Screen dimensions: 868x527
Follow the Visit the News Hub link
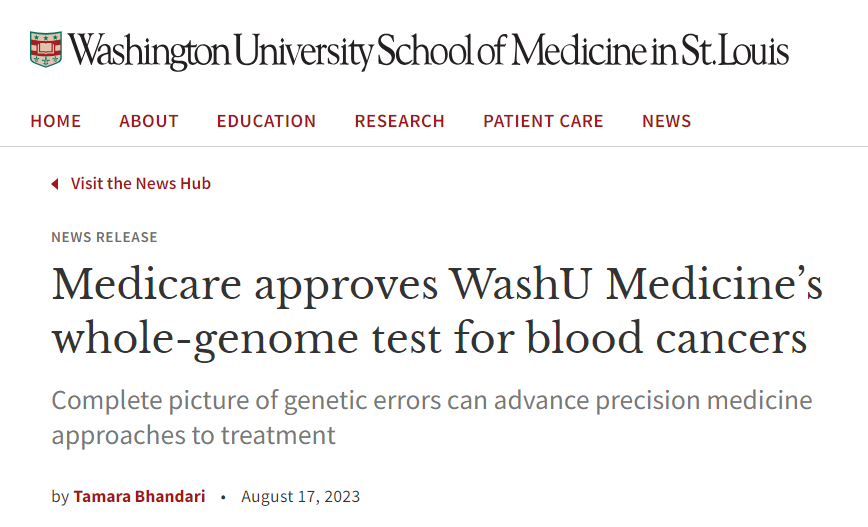(140, 184)
